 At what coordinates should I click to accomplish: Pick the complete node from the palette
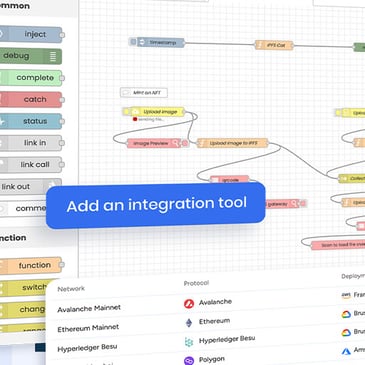[x=31, y=78]
